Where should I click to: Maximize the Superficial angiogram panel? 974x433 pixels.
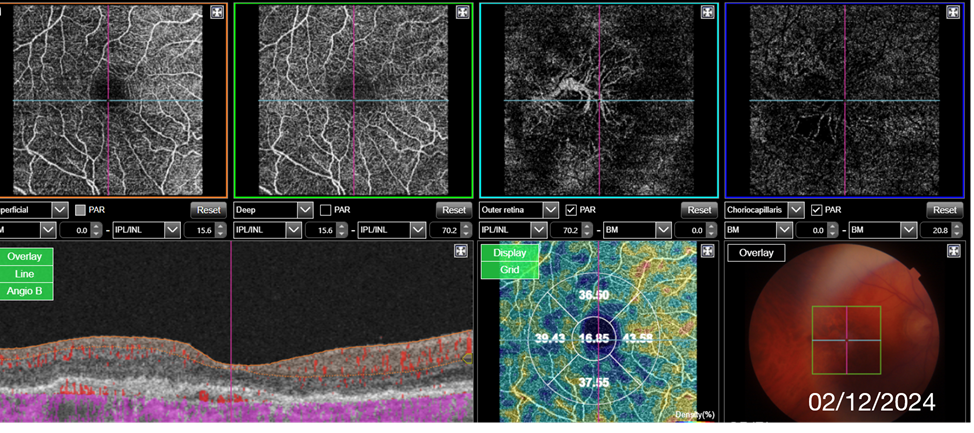coord(217,12)
